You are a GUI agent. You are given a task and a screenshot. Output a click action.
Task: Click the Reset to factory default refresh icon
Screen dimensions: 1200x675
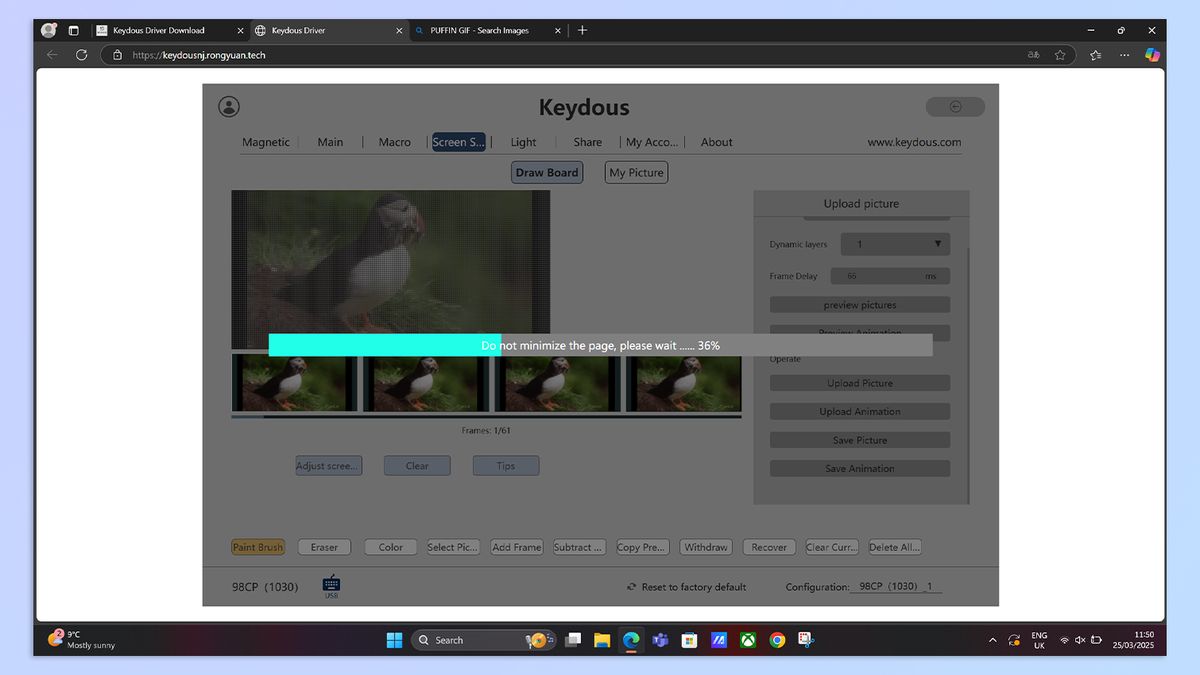(x=631, y=587)
